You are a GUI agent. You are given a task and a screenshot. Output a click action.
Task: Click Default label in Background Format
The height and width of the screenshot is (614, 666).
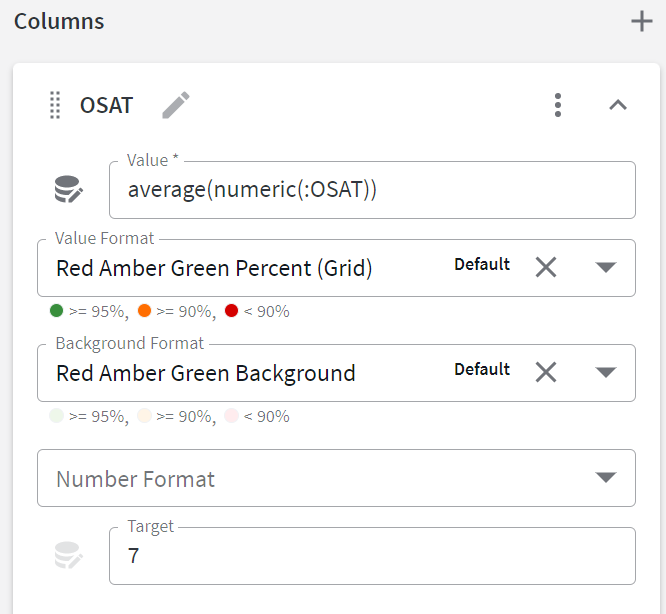pos(482,369)
